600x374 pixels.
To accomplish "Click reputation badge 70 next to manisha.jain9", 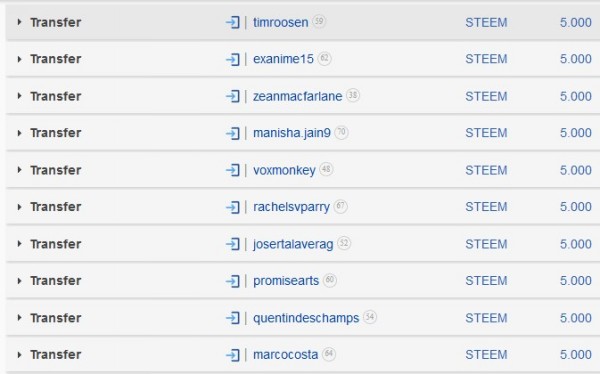I will tap(341, 132).
